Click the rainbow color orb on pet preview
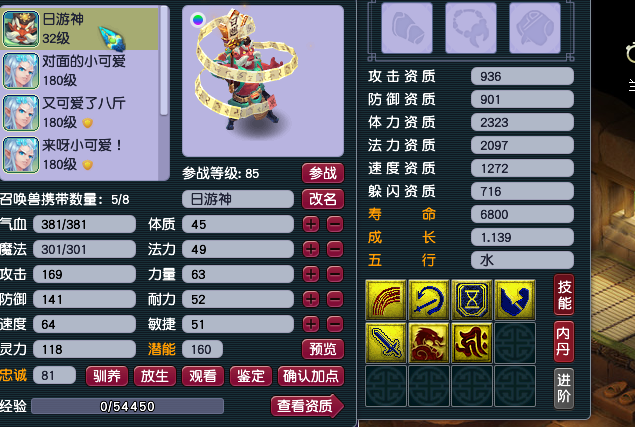635x427 pixels. [x=198, y=19]
